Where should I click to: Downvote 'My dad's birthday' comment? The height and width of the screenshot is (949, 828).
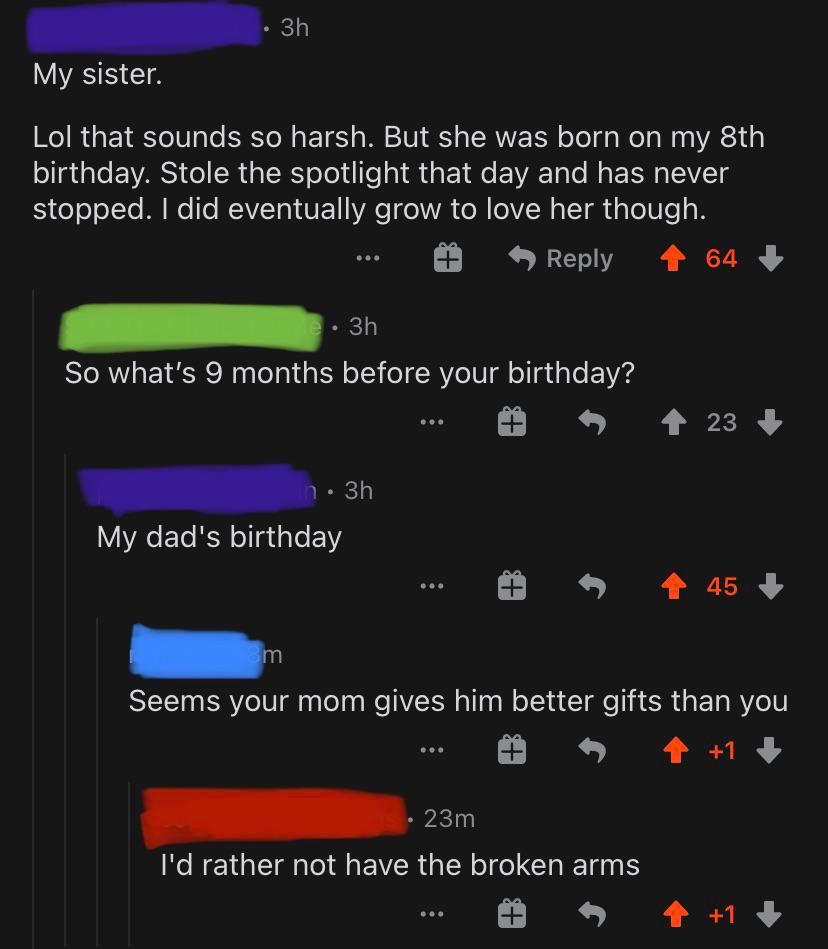(x=769, y=587)
